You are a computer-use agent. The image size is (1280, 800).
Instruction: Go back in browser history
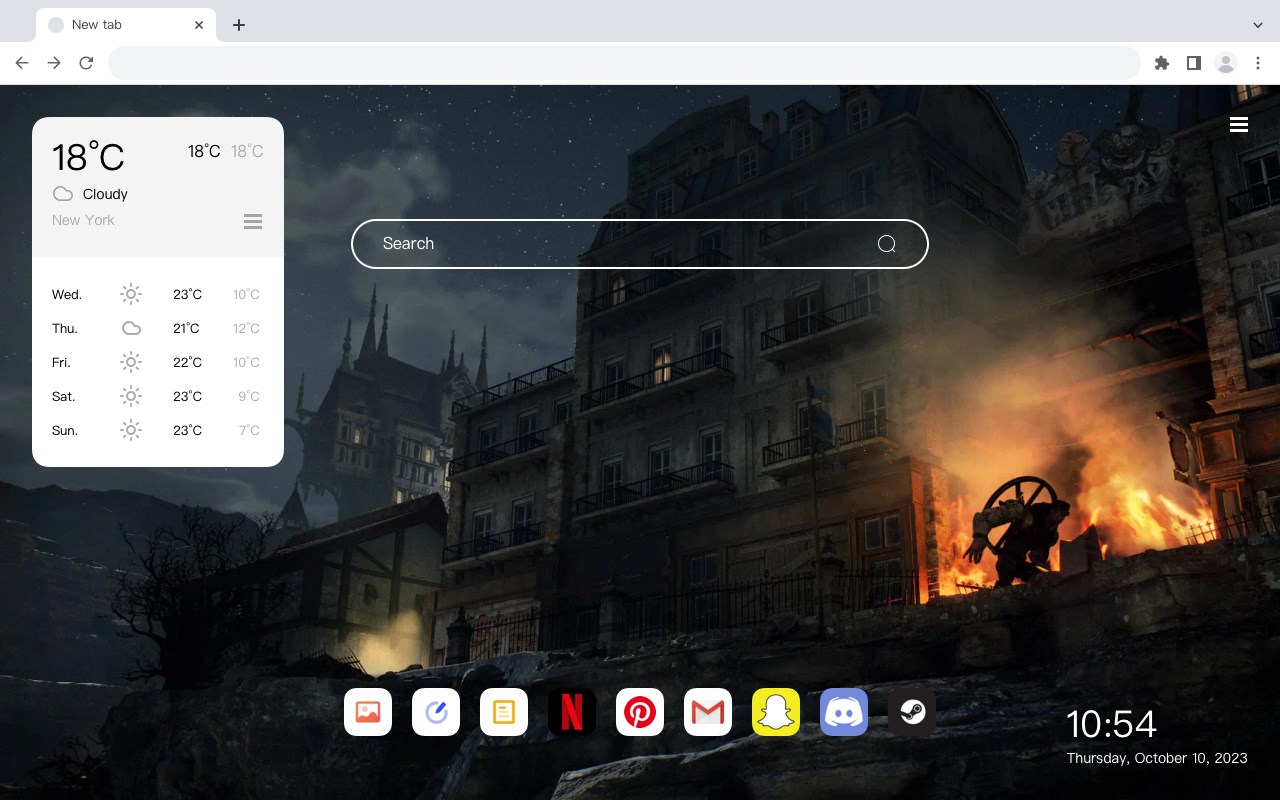[x=22, y=63]
